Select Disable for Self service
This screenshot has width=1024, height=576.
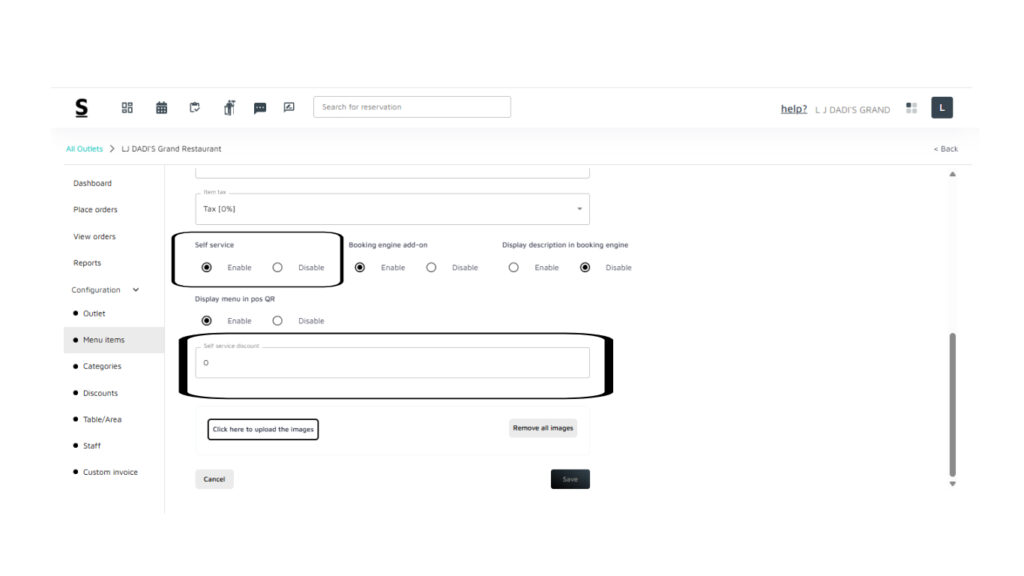[278, 268]
